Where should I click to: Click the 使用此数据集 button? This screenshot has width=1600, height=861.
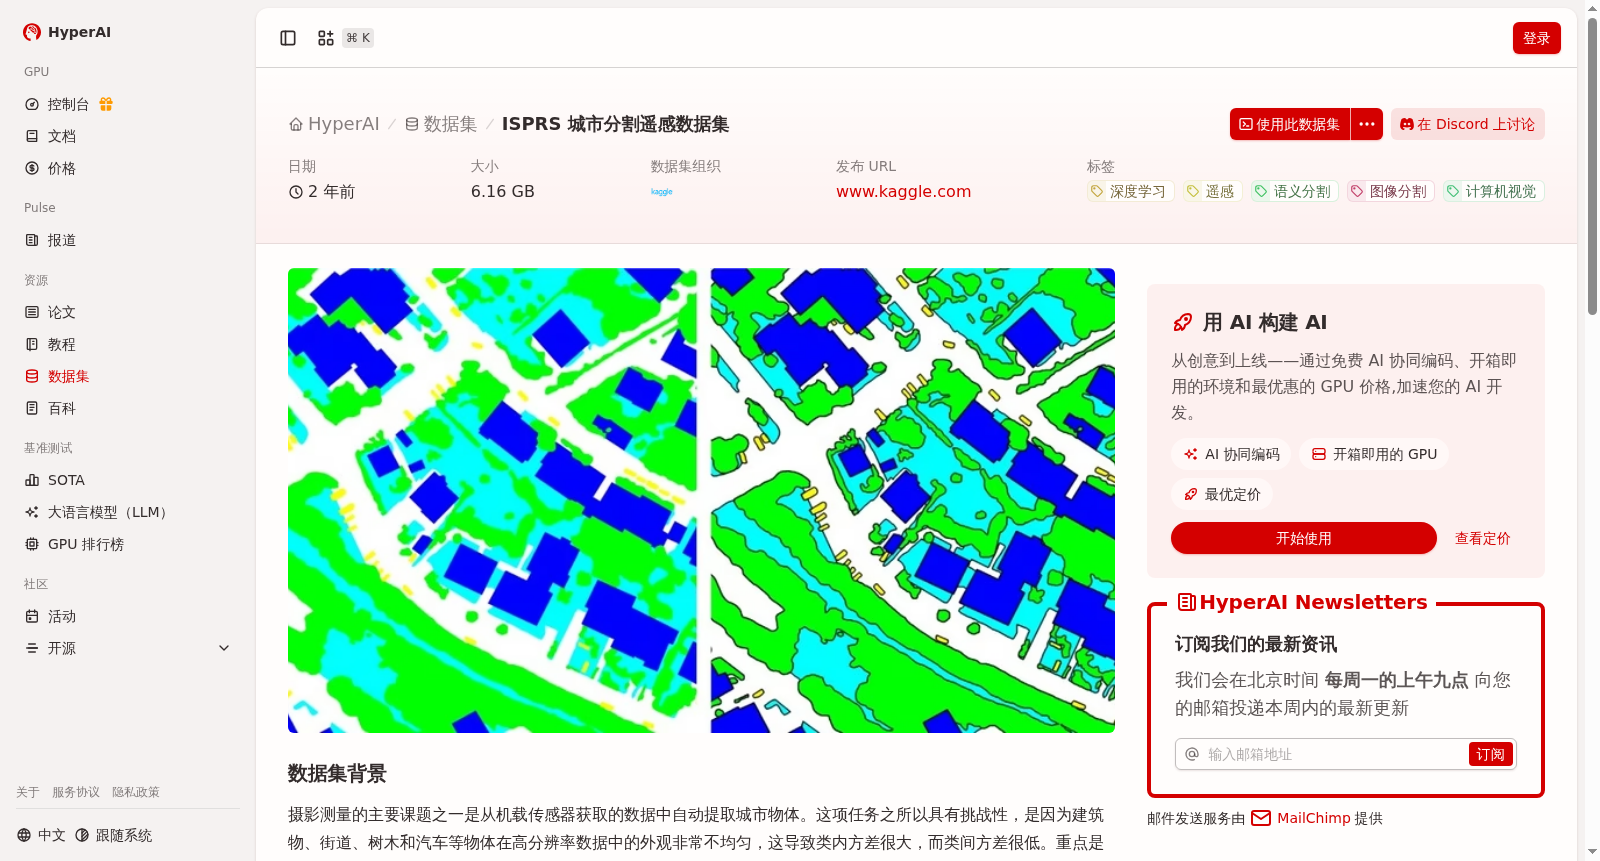pyautogui.click(x=1290, y=124)
